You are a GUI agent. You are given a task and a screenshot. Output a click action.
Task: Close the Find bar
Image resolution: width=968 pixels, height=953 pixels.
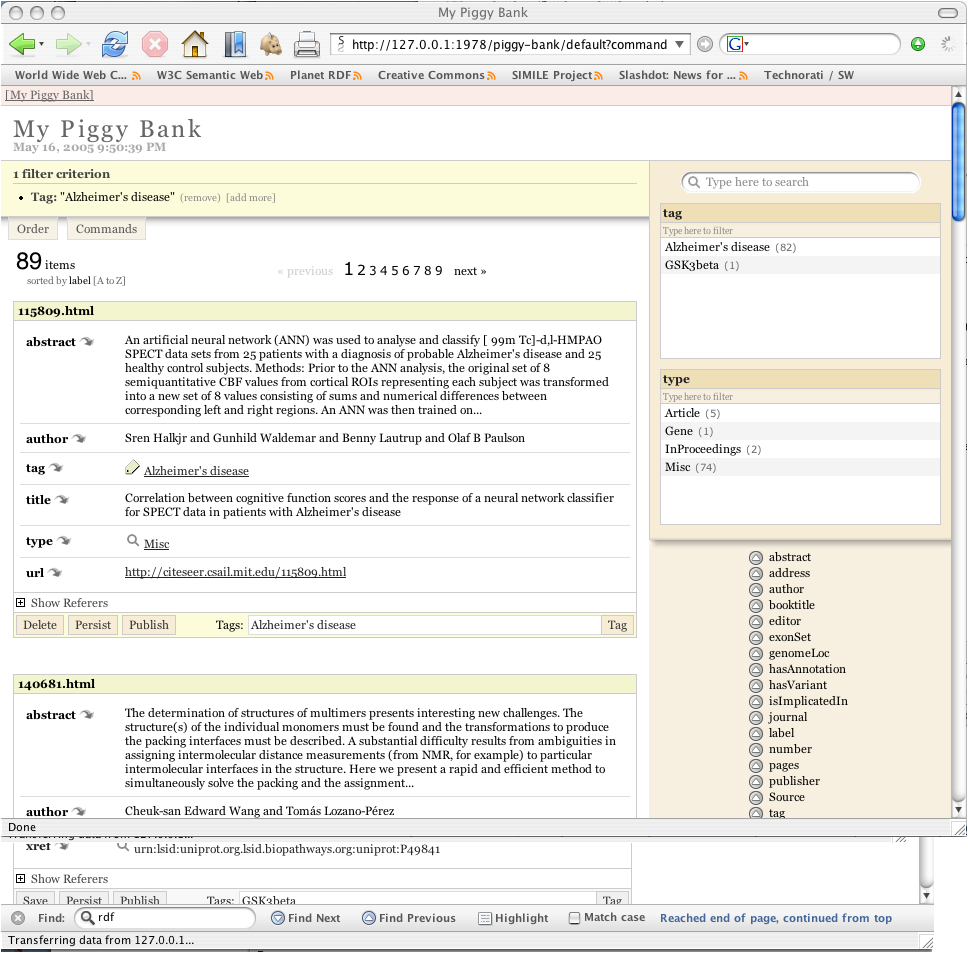coord(18,918)
